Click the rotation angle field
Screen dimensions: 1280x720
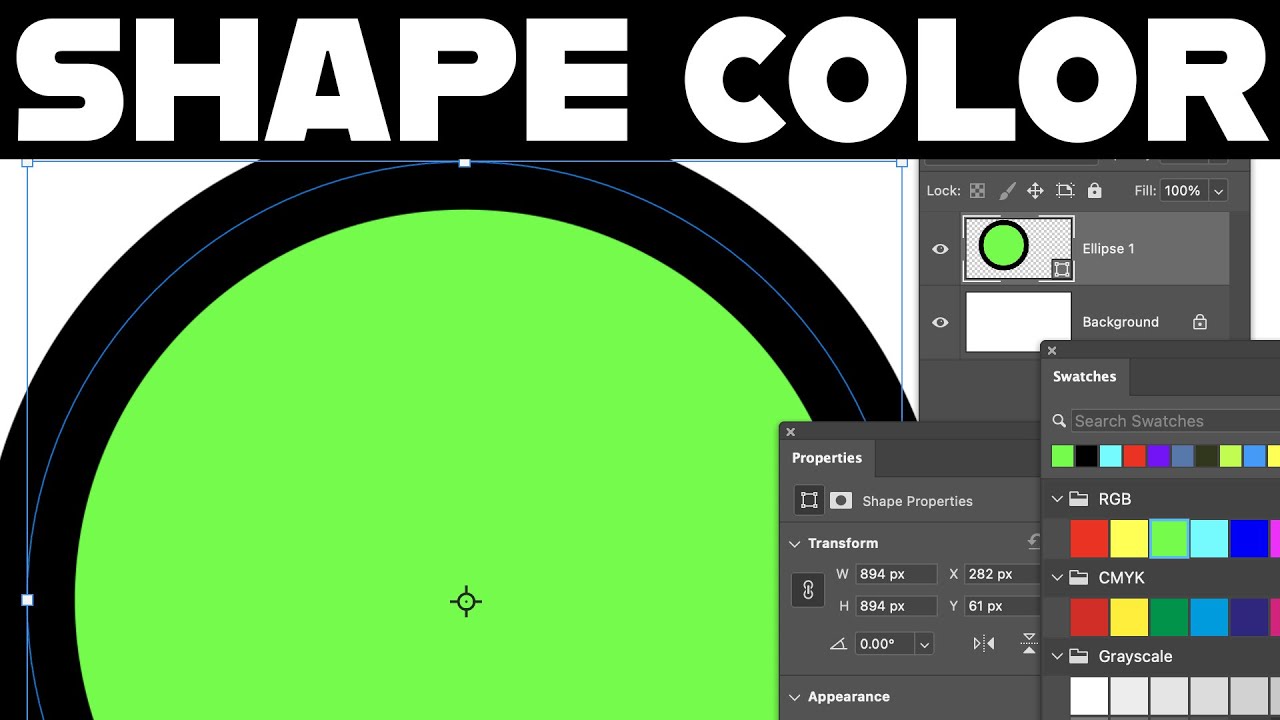point(885,644)
